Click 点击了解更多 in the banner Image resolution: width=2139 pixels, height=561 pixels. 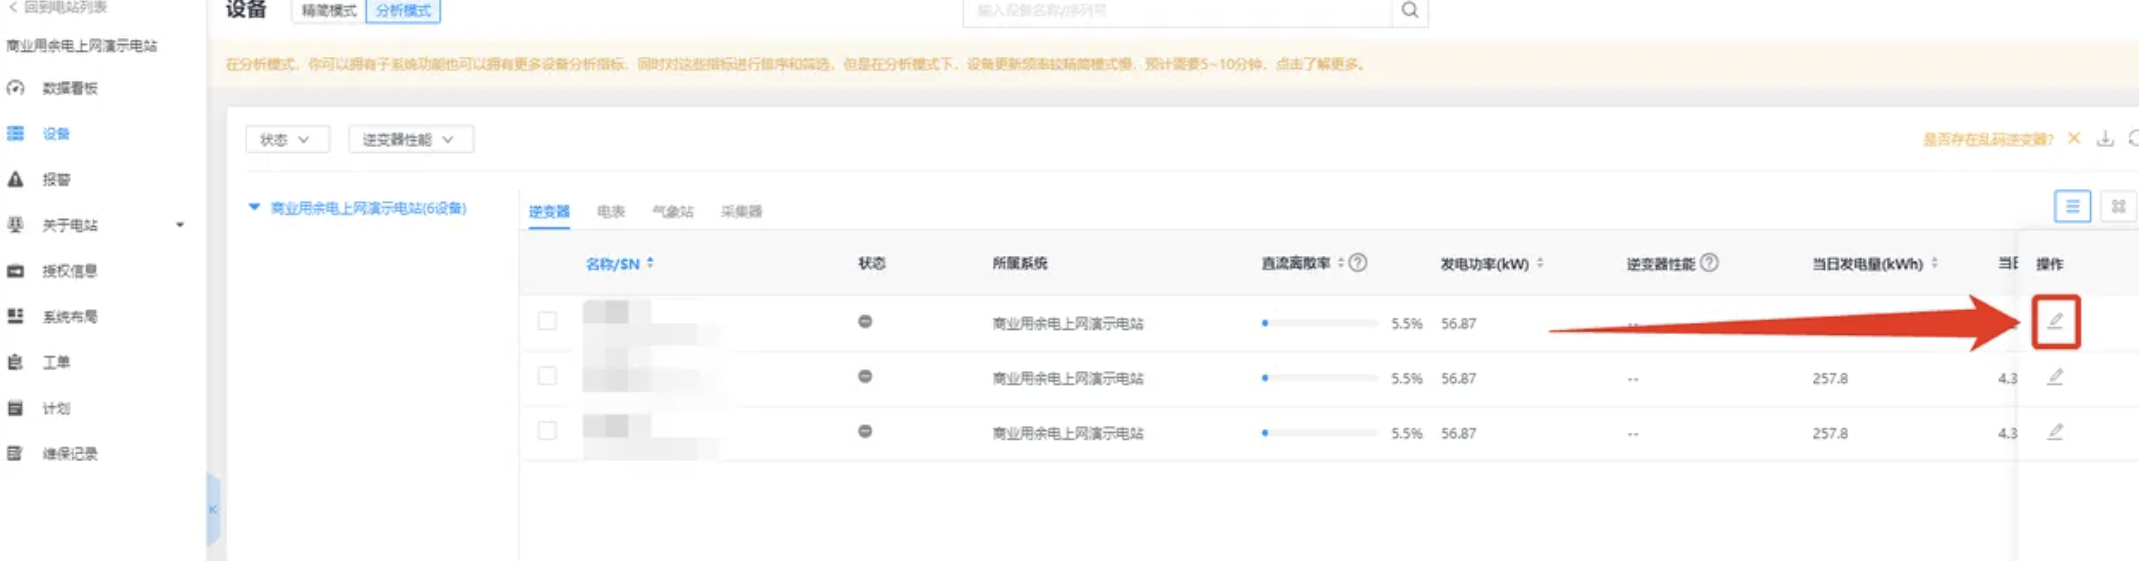pyautogui.click(x=1319, y=64)
